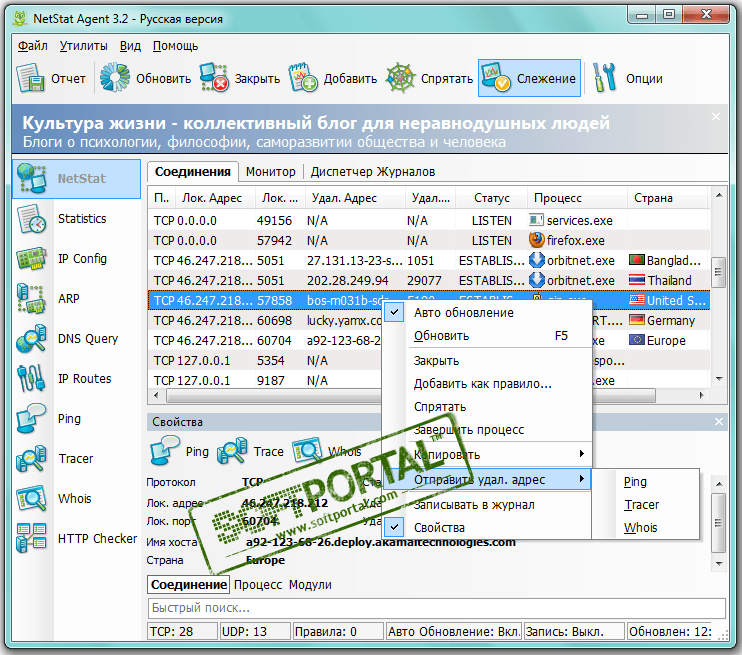Click the Закрыть connection toolbar icon
The width and height of the screenshot is (742, 655).
pos(214,78)
